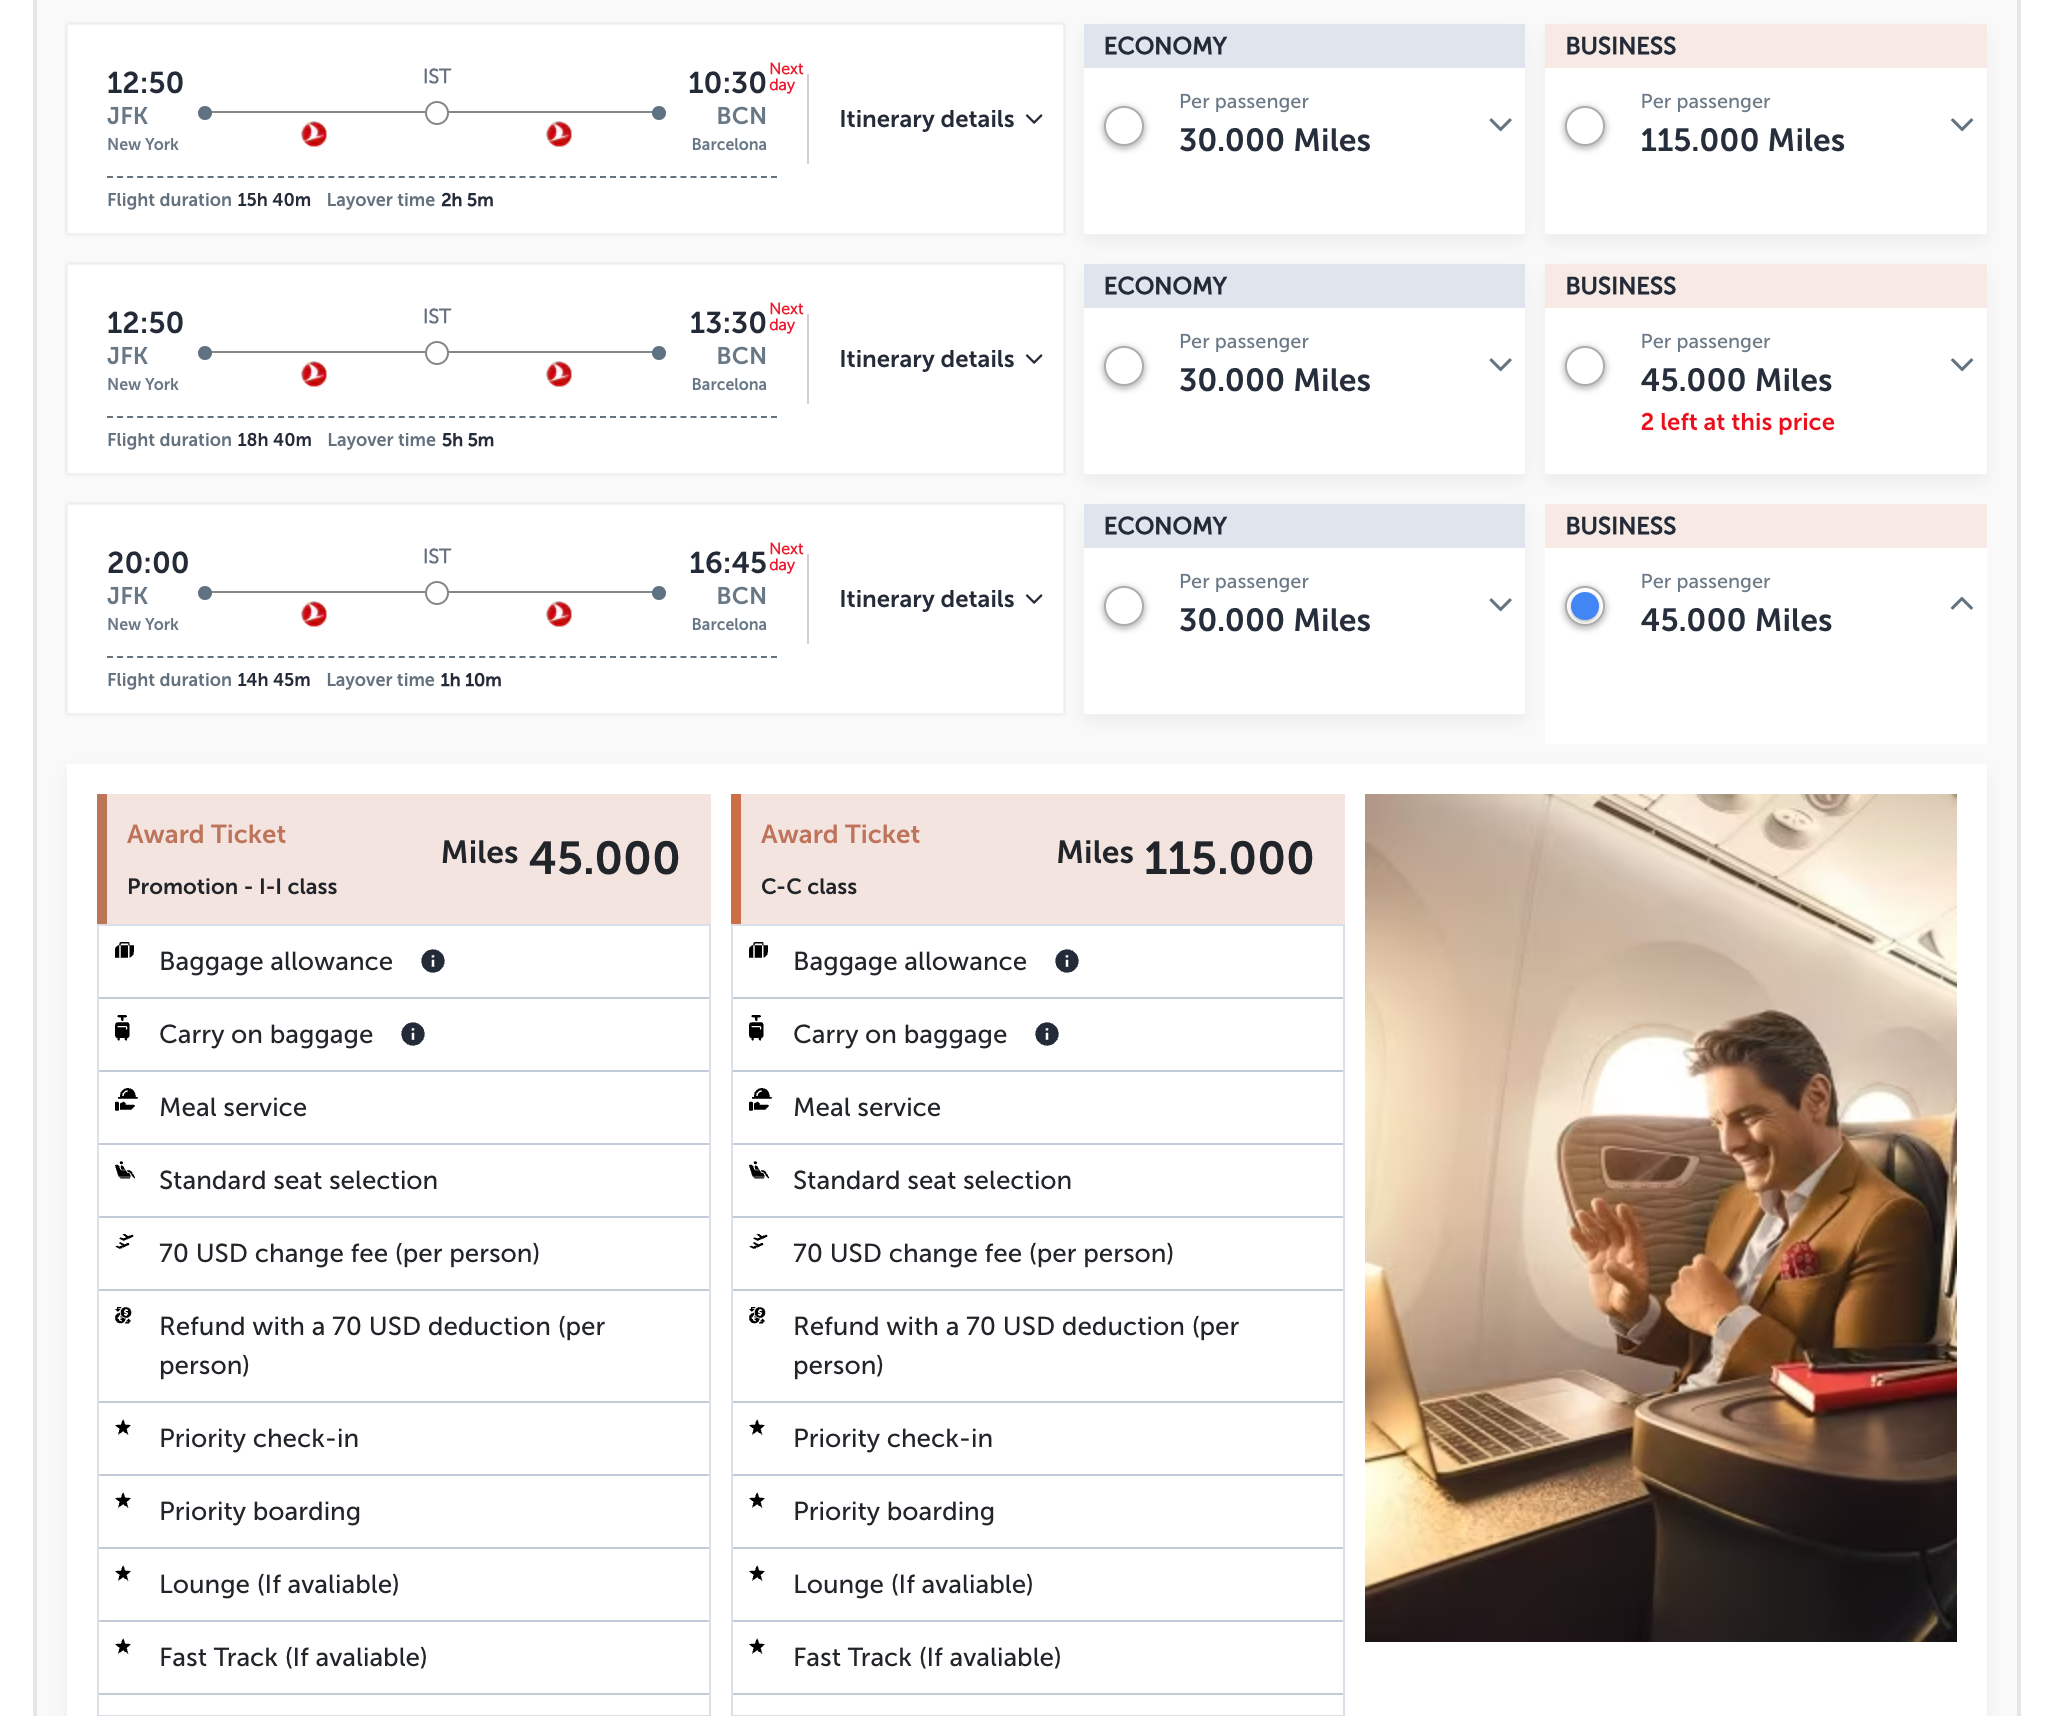This screenshot has width=2060, height=1716.
Task: Open Itinerary details for 20:00 to 16:45 flight
Action: pyautogui.click(x=940, y=599)
